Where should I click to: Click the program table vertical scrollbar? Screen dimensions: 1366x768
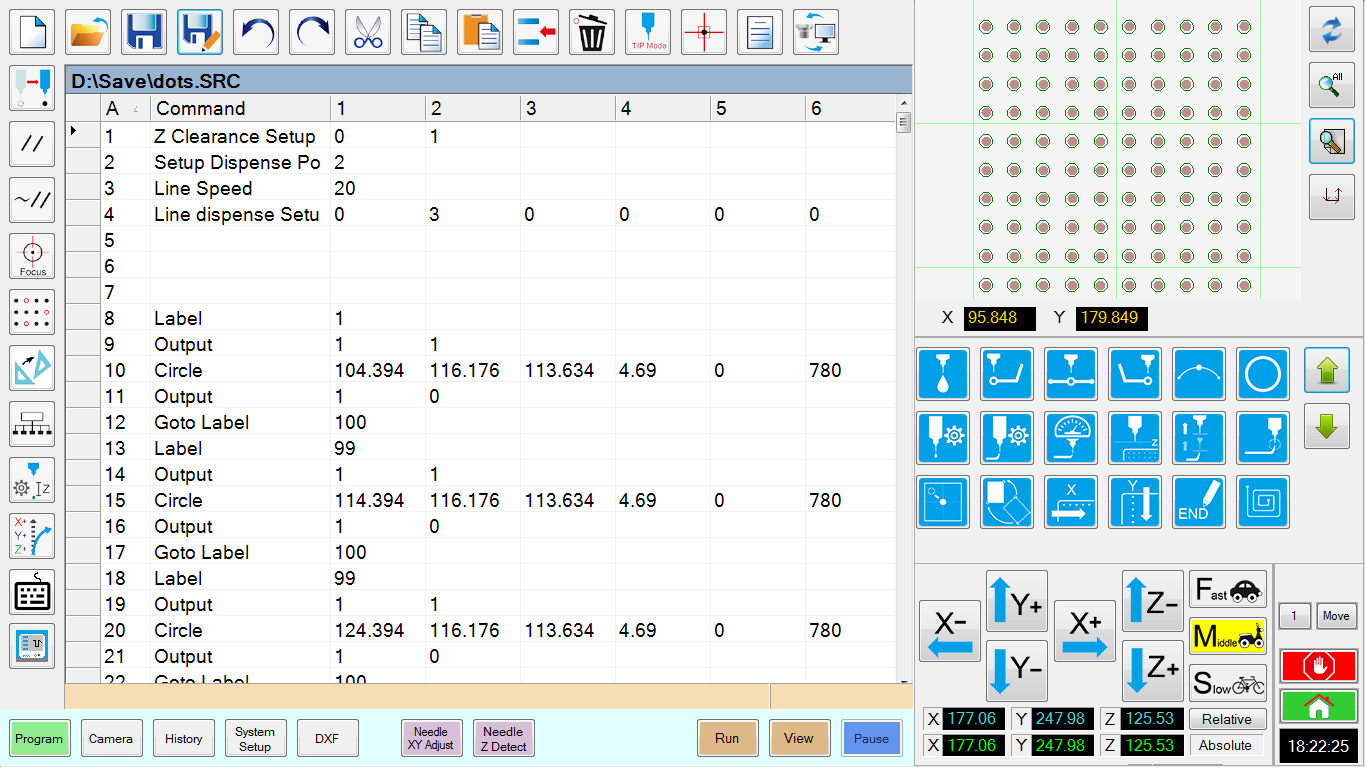pyautogui.click(x=903, y=400)
